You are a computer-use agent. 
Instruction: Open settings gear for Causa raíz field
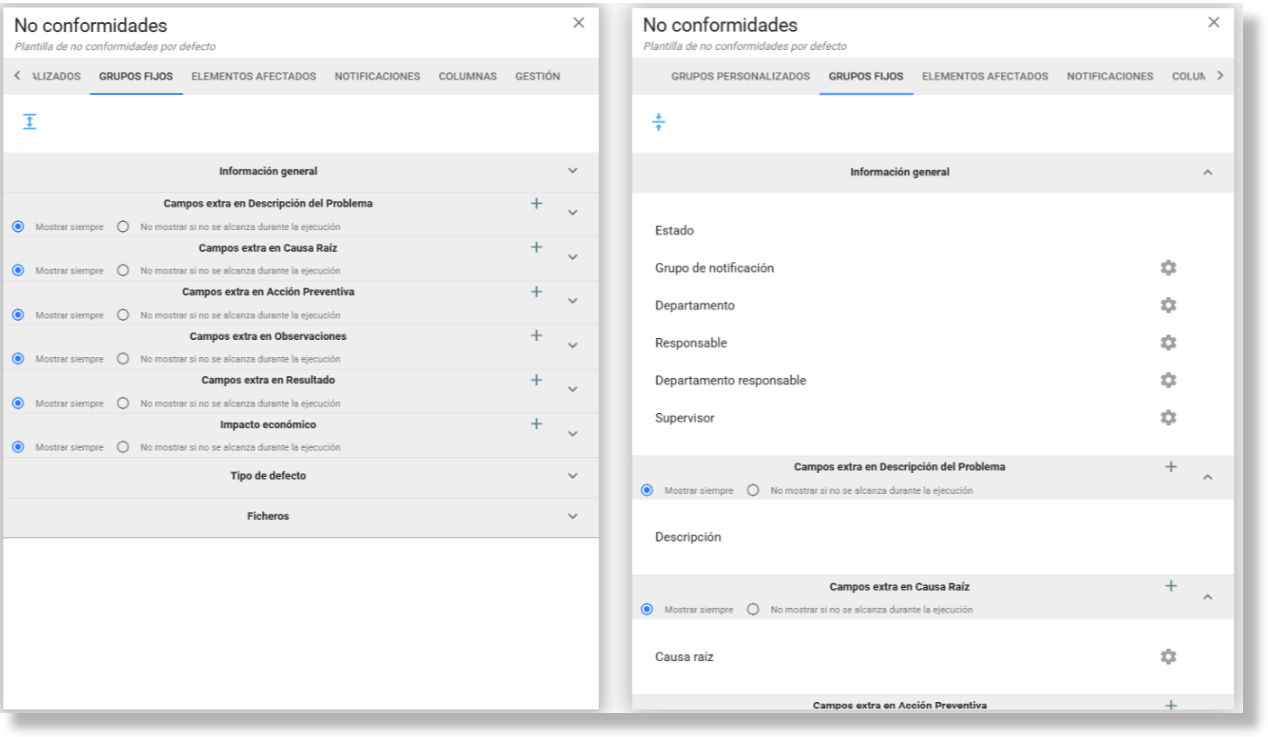(x=1167, y=657)
